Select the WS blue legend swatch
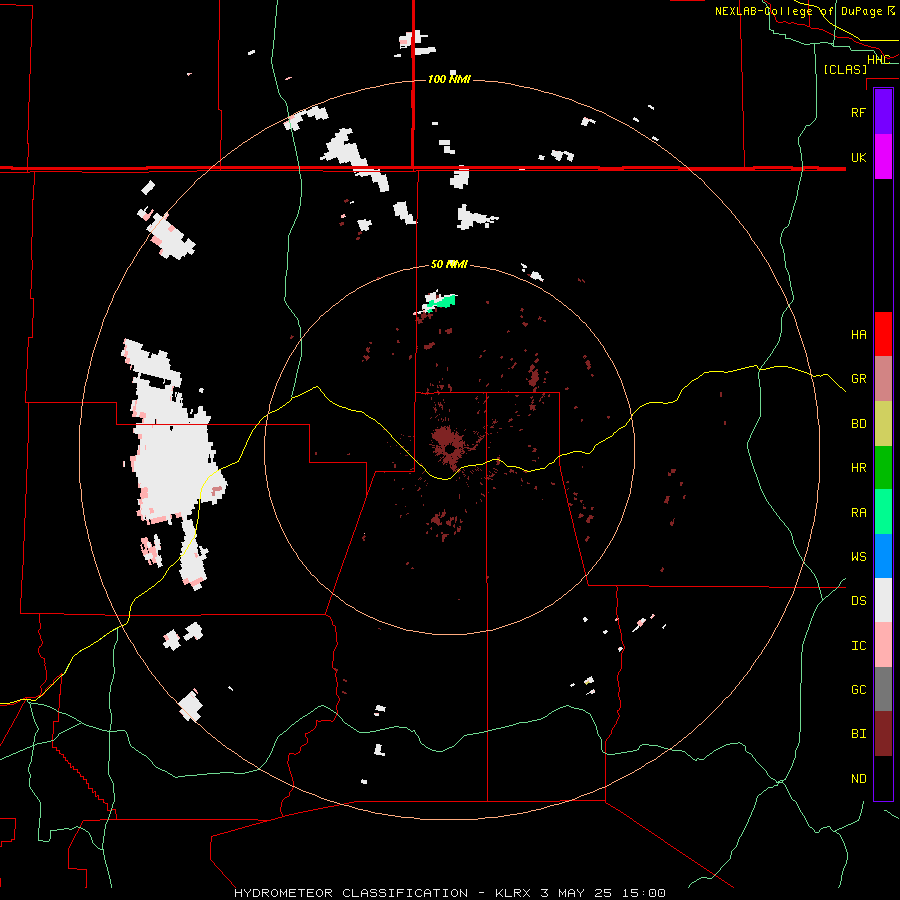The width and height of the screenshot is (900, 900). tap(883, 556)
